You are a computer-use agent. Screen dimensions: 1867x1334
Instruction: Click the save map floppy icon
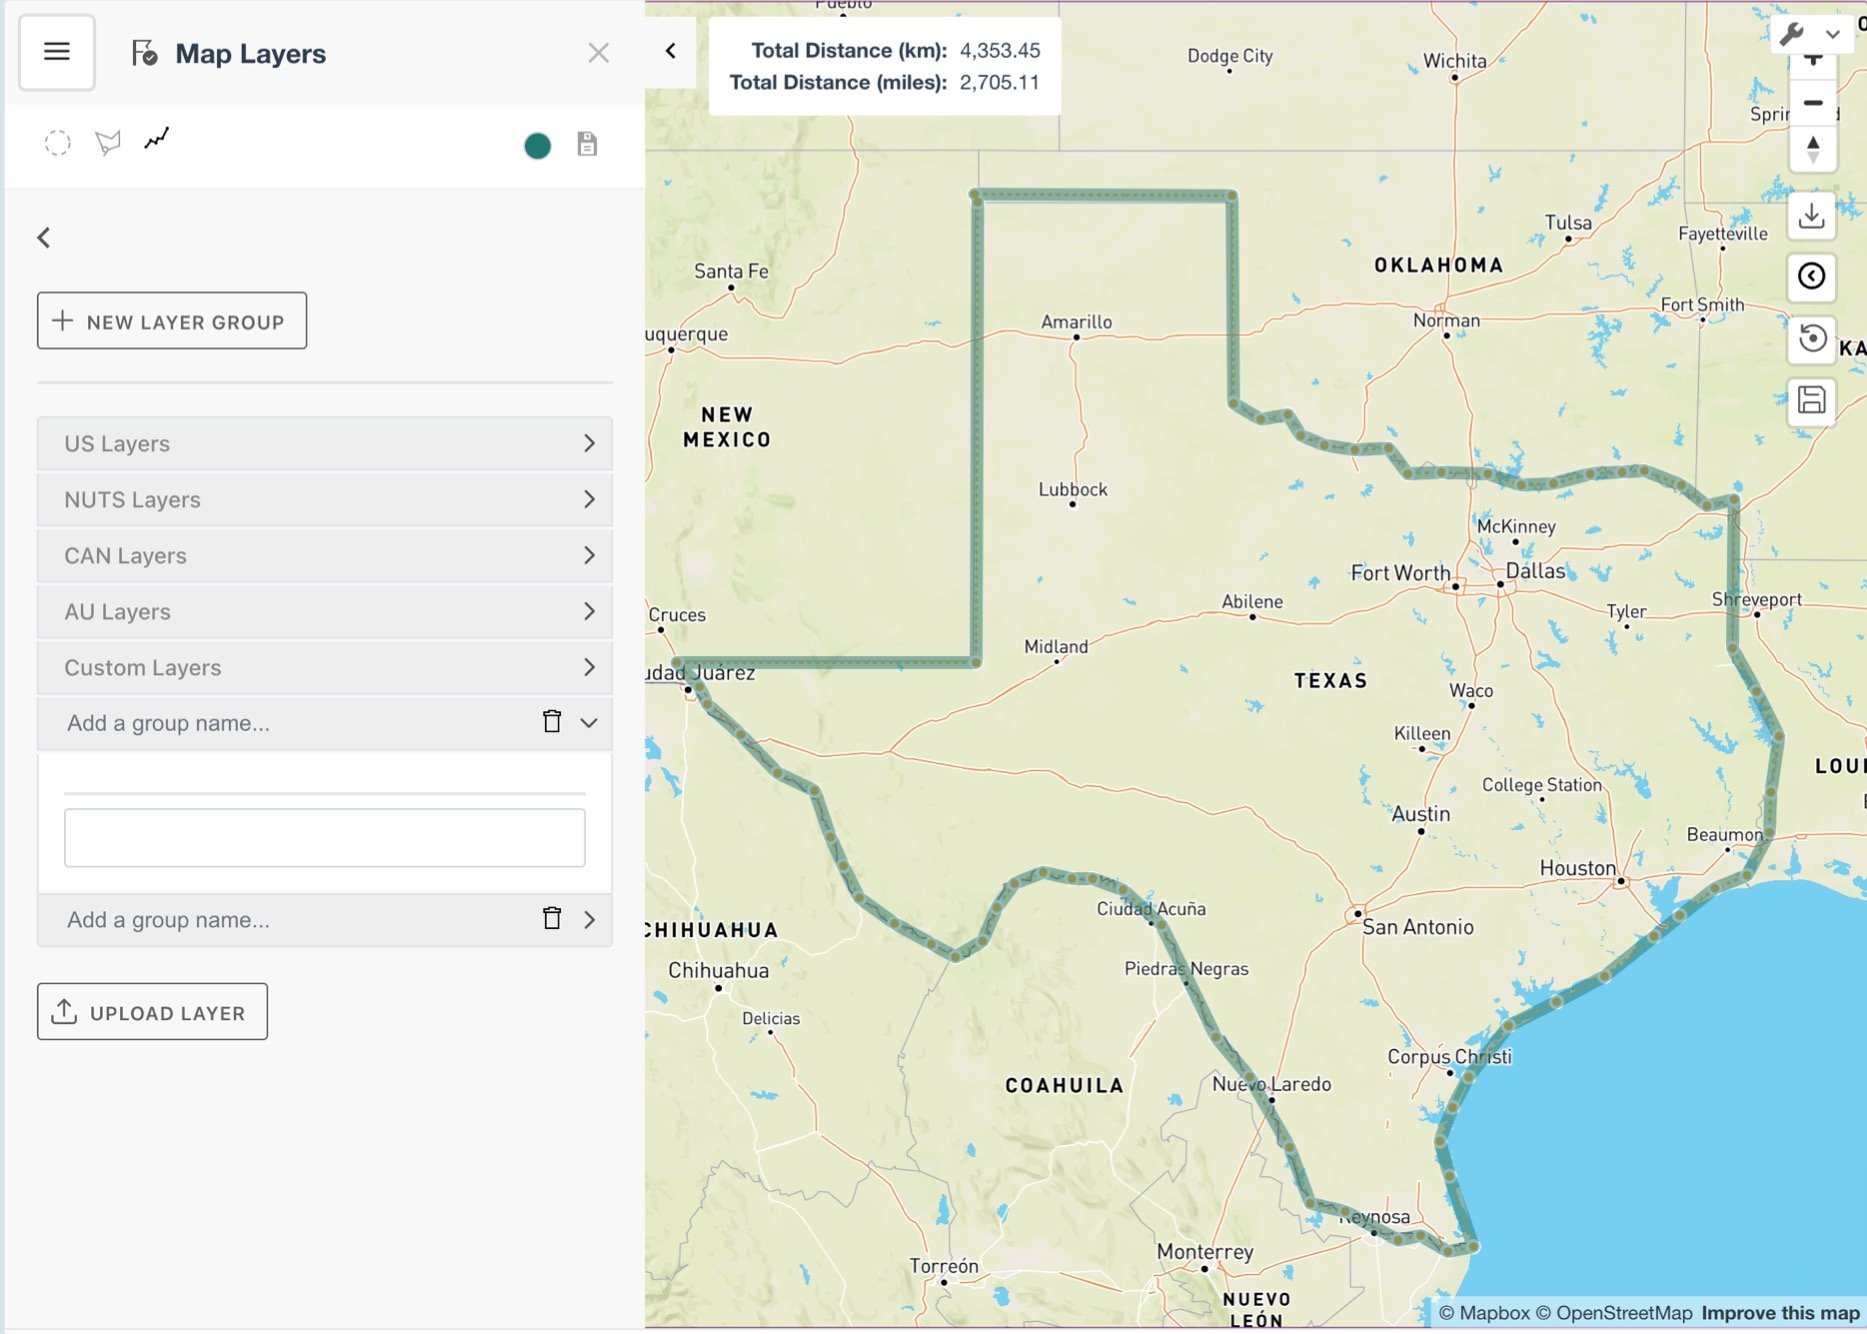pos(1811,400)
